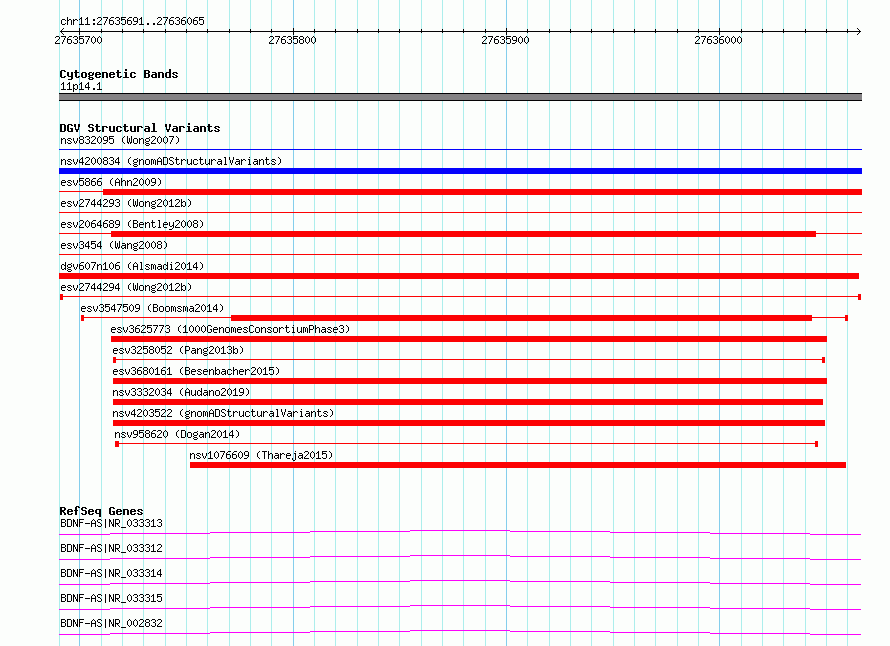Click the red esv5866 variant bar
The height and width of the screenshot is (646, 890).
(x=482, y=192)
